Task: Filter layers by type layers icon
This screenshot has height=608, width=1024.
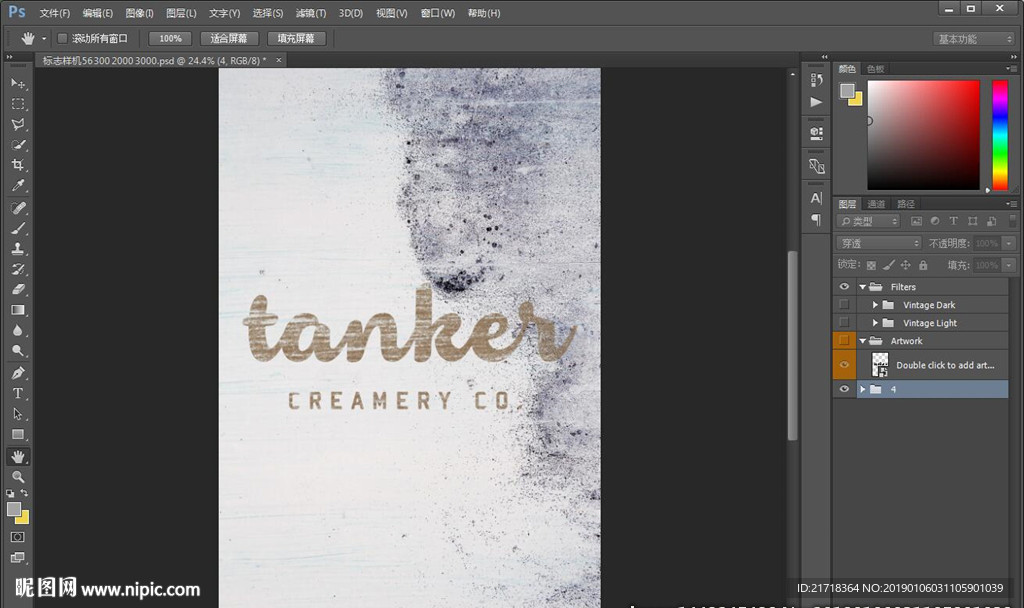Action: click(953, 221)
